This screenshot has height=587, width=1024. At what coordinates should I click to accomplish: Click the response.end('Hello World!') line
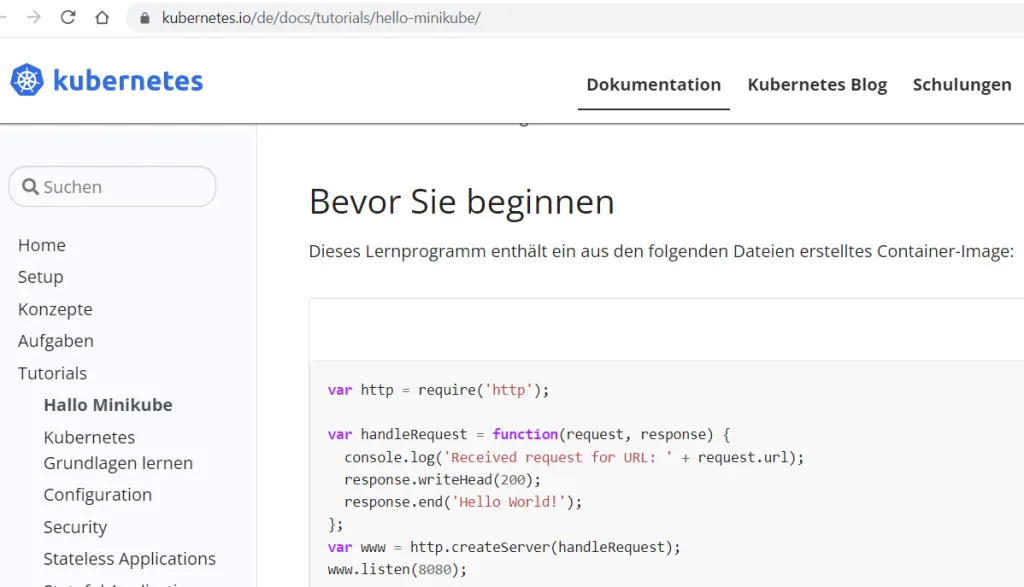[463, 502]
